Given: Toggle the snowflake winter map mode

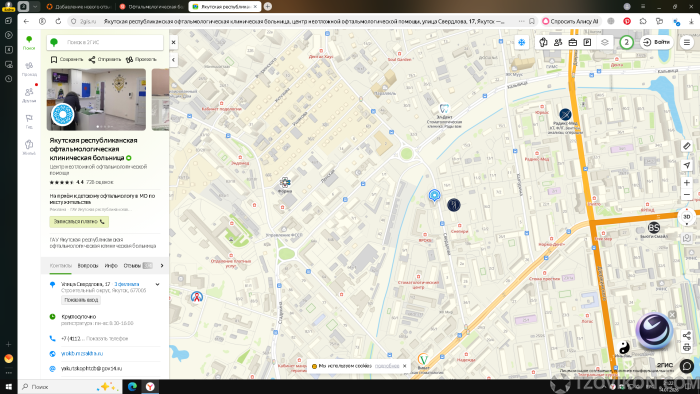Looking at the screenshot, I should click(x=521, y=42).
